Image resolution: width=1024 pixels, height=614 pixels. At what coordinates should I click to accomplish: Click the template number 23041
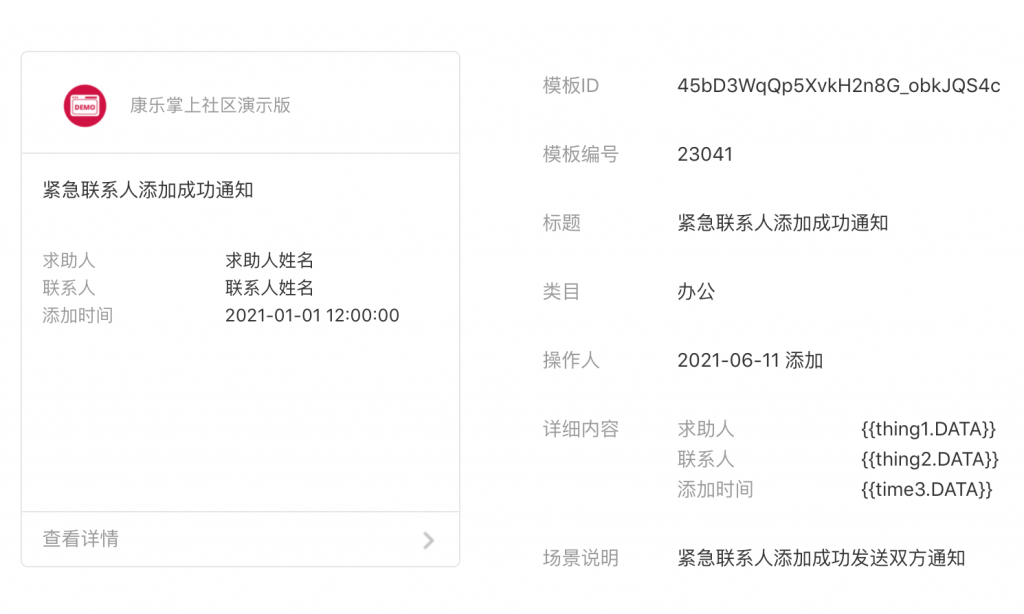click(x=705, y=154)
